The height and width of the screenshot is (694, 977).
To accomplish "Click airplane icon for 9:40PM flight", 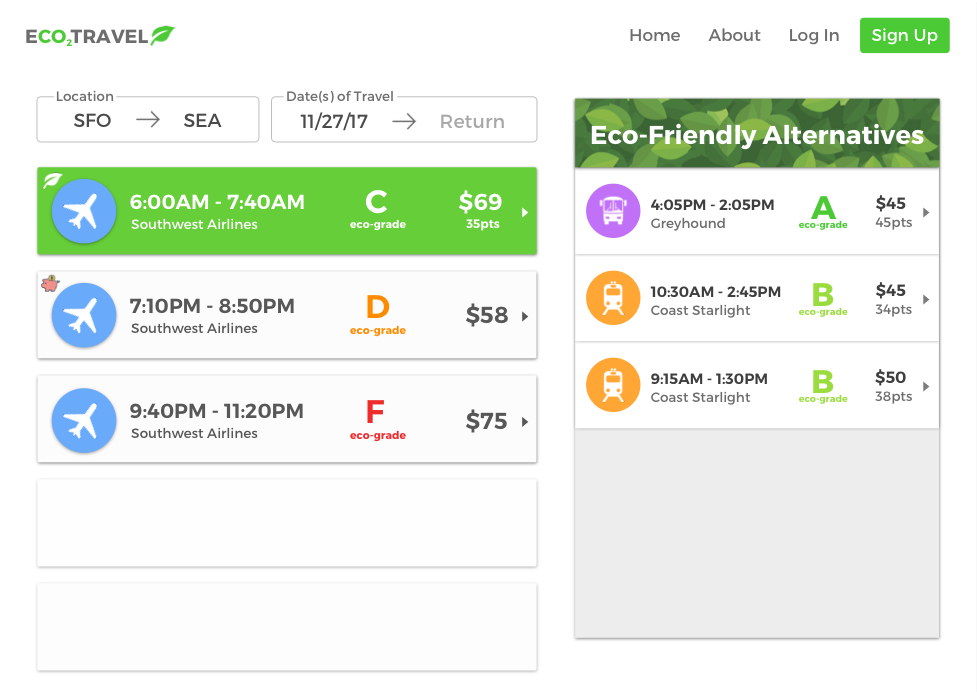I will pyautogui.click(x=84, y=420).
